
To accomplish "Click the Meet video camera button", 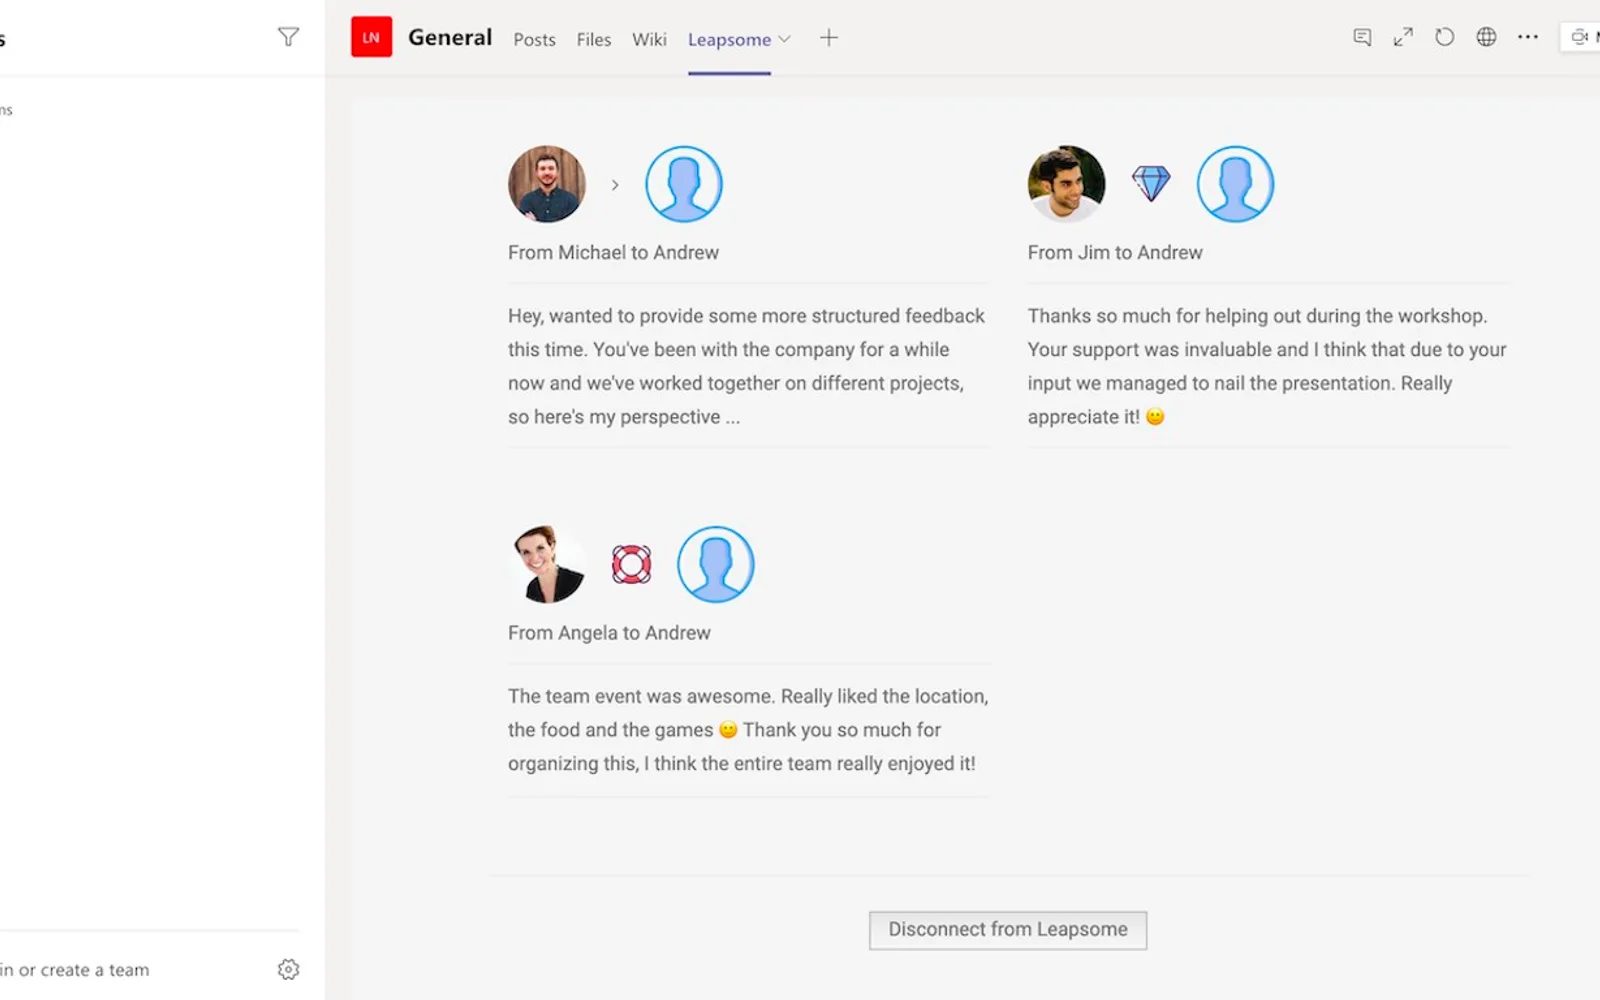I will [1581, 37].
